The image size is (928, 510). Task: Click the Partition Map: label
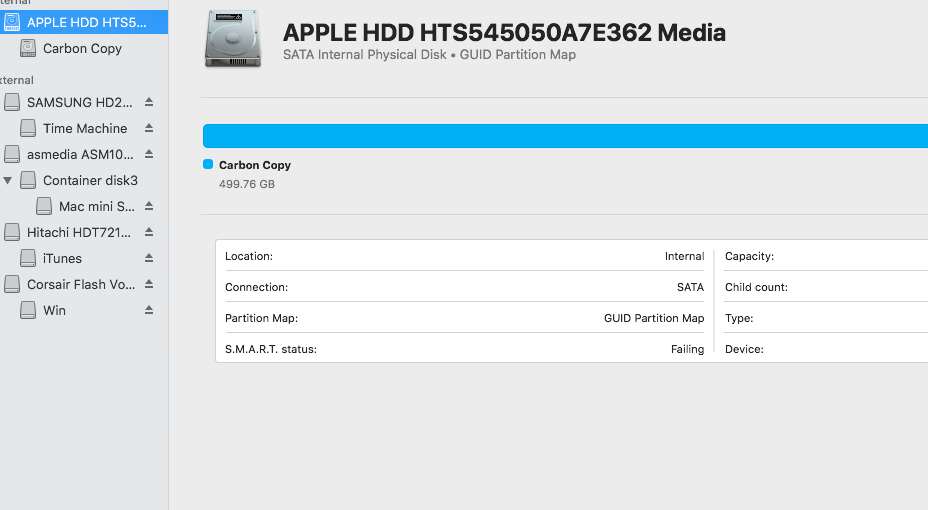(x=261, y=318)
